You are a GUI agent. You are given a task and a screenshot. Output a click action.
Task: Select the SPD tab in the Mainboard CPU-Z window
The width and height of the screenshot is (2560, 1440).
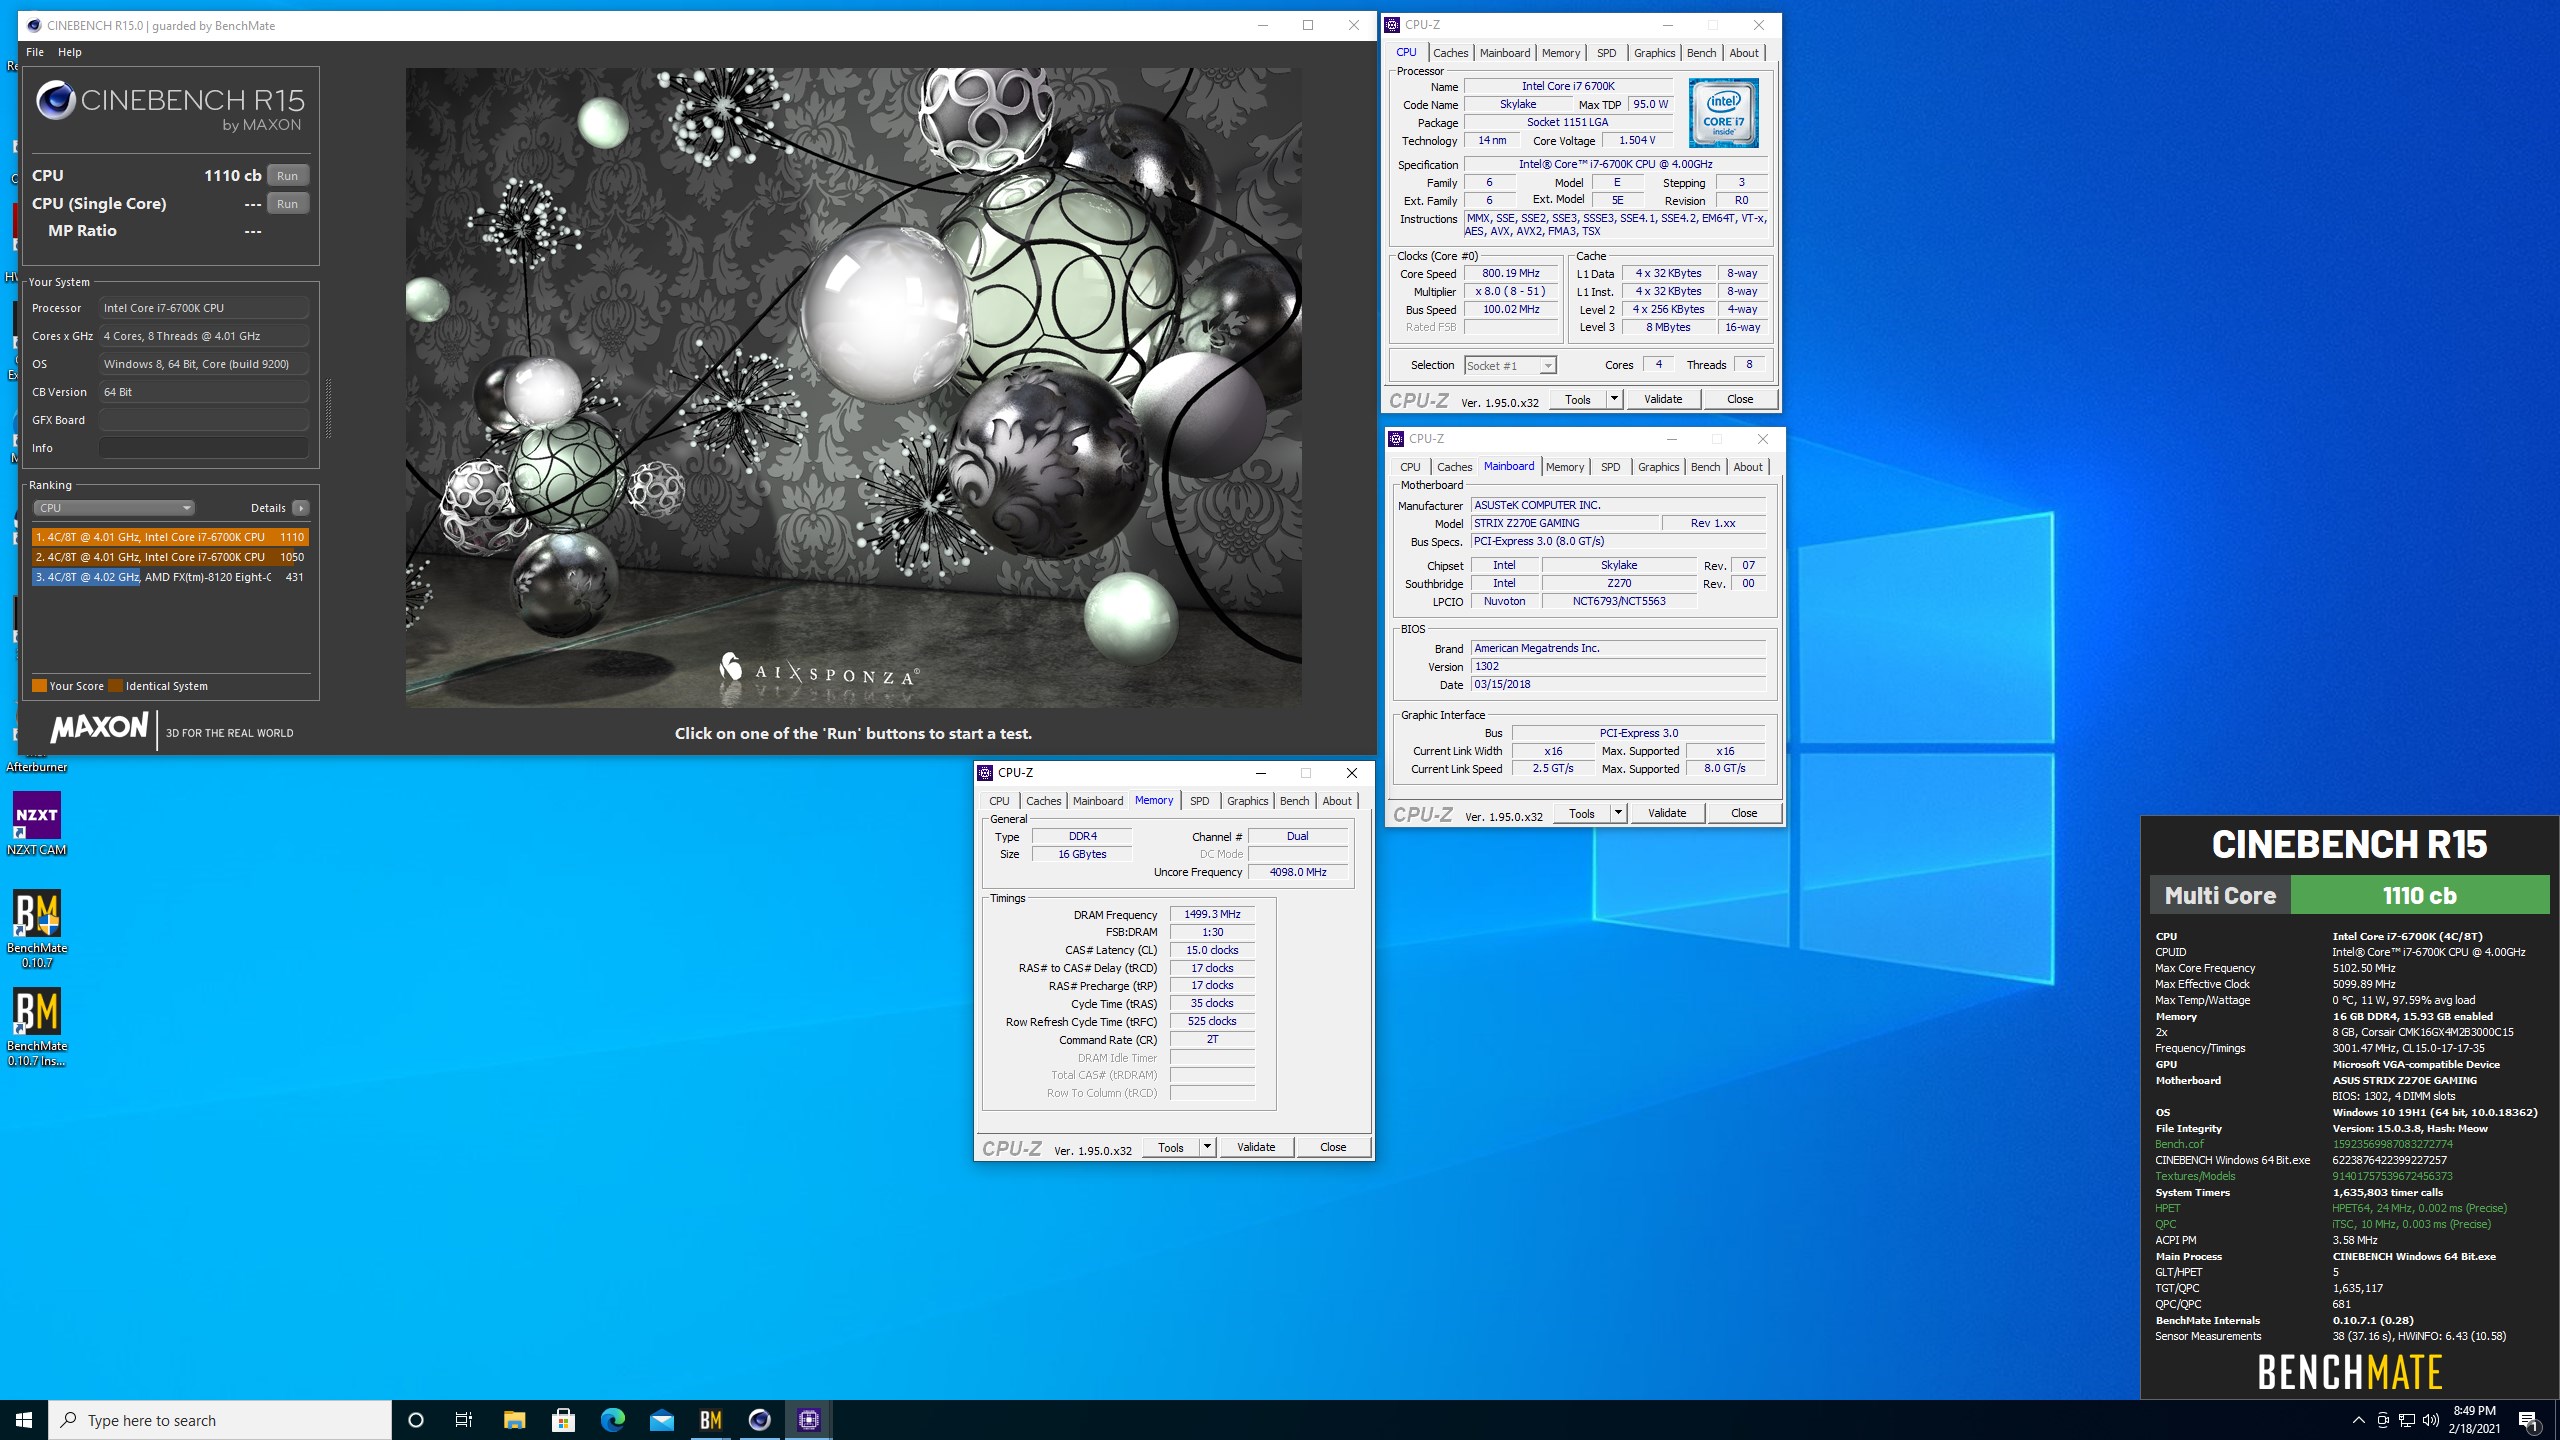click(x=1610, y=467)
